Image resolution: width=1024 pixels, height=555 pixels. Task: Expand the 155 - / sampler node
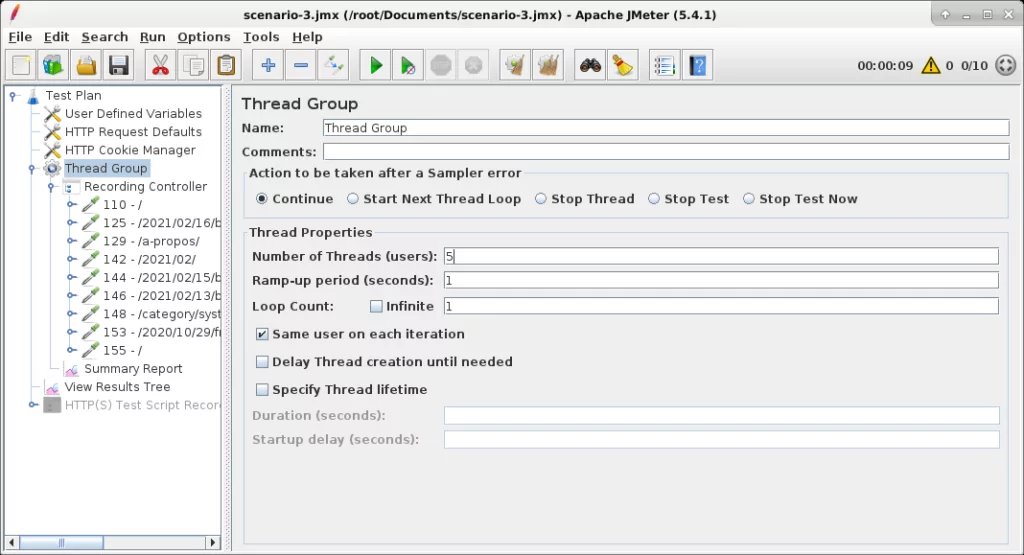[x=71, y=351]
